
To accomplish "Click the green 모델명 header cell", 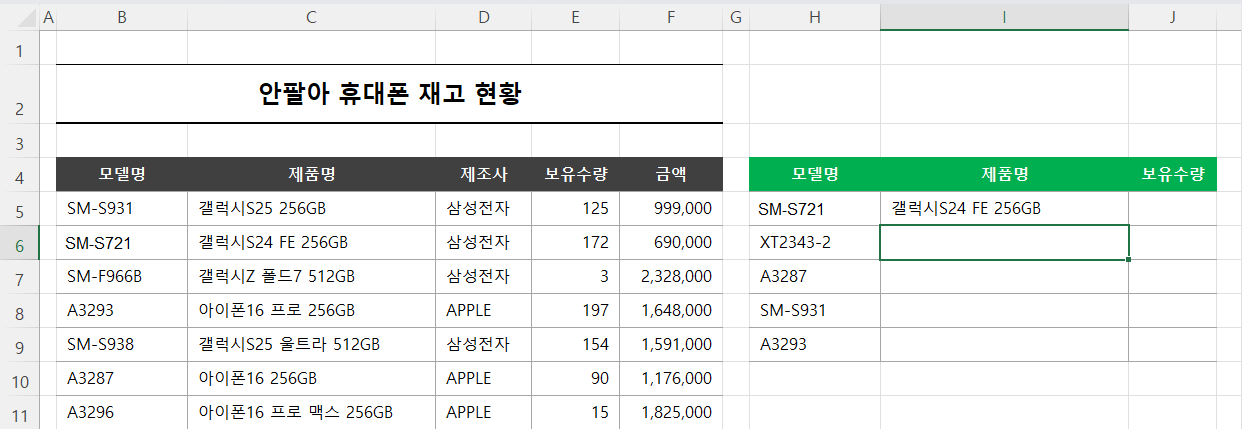I will click(815, 174).
